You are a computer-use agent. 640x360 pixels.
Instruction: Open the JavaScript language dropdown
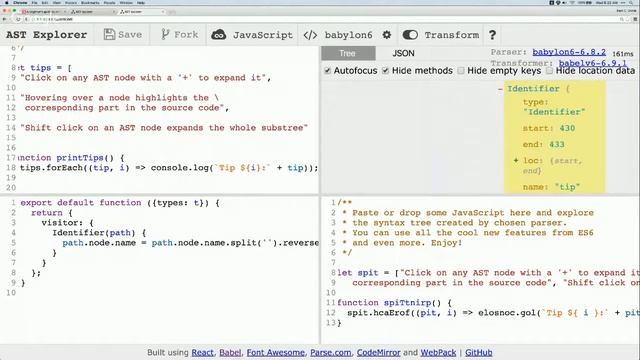252,35
